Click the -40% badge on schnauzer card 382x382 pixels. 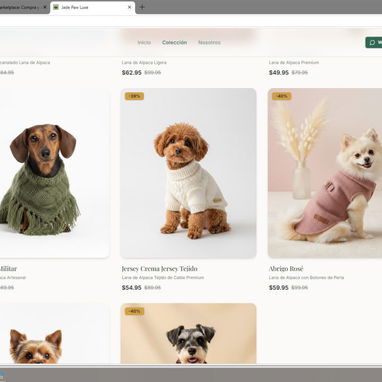(x=134, y=311)
